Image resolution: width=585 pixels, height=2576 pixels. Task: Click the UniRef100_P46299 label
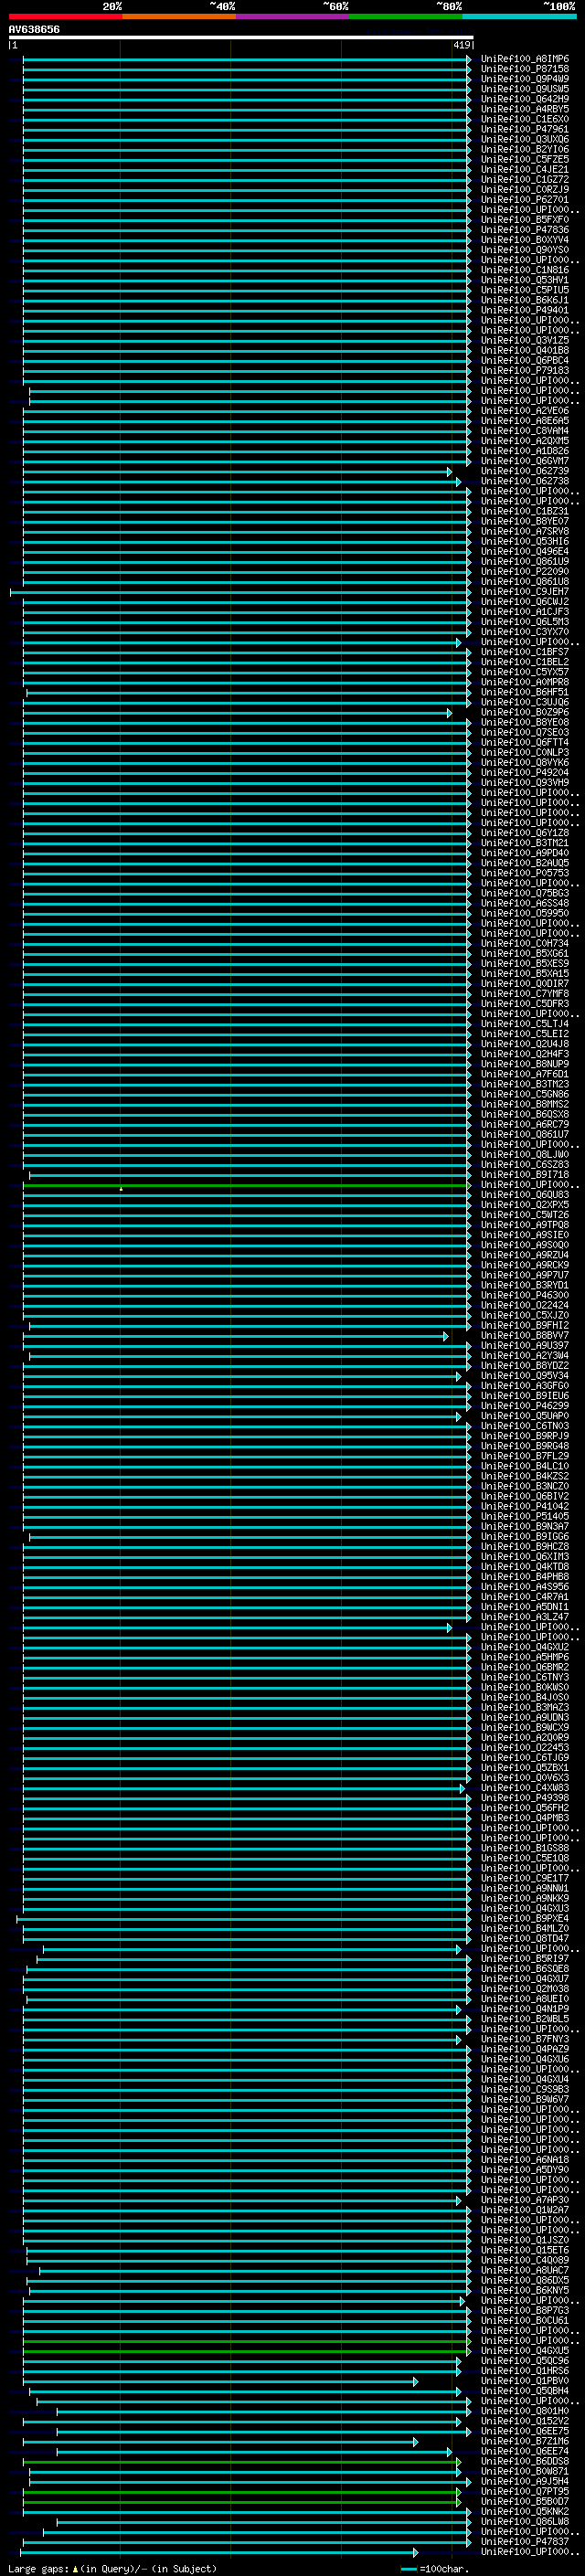point(525,1406)
